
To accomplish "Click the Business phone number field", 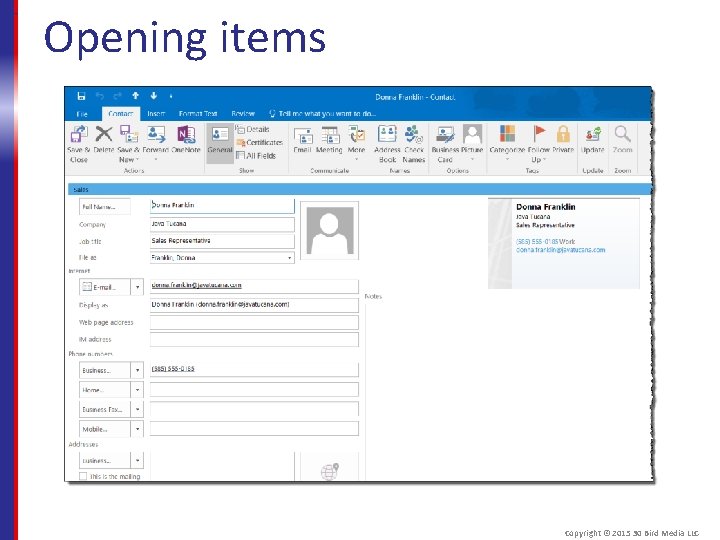I will tap(254, 369).
